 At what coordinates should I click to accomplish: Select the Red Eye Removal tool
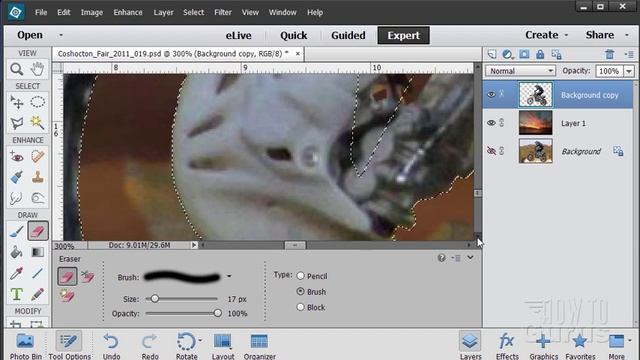tap(17, 157)
